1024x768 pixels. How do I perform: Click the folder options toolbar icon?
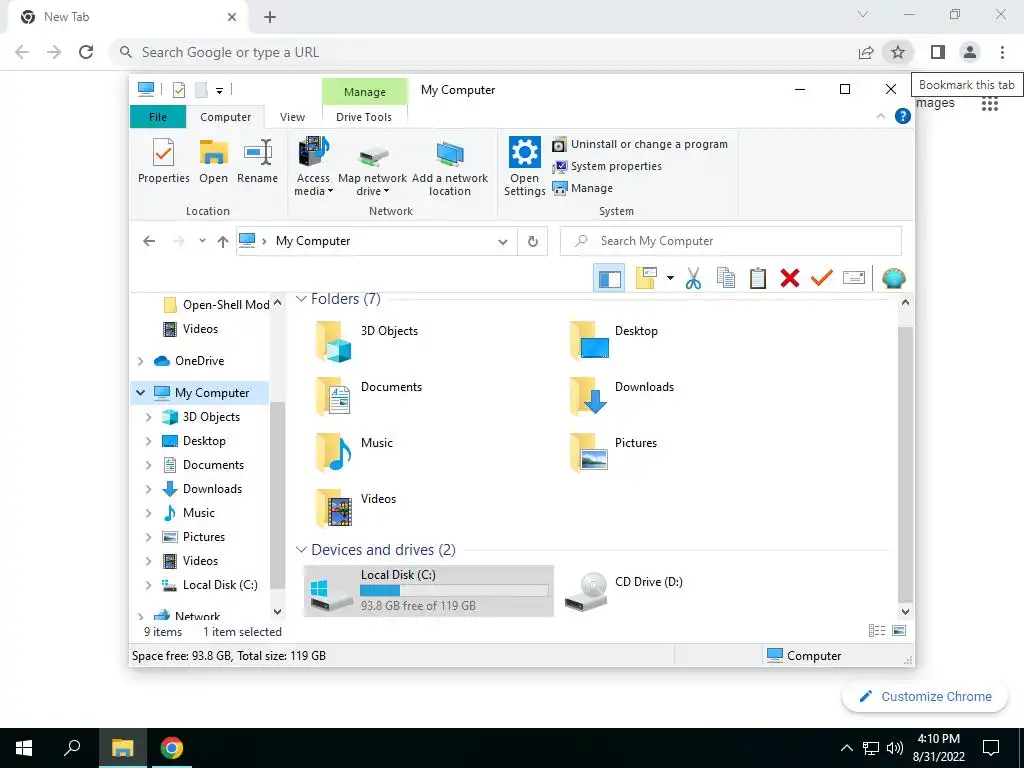click(x=646, y=279)
